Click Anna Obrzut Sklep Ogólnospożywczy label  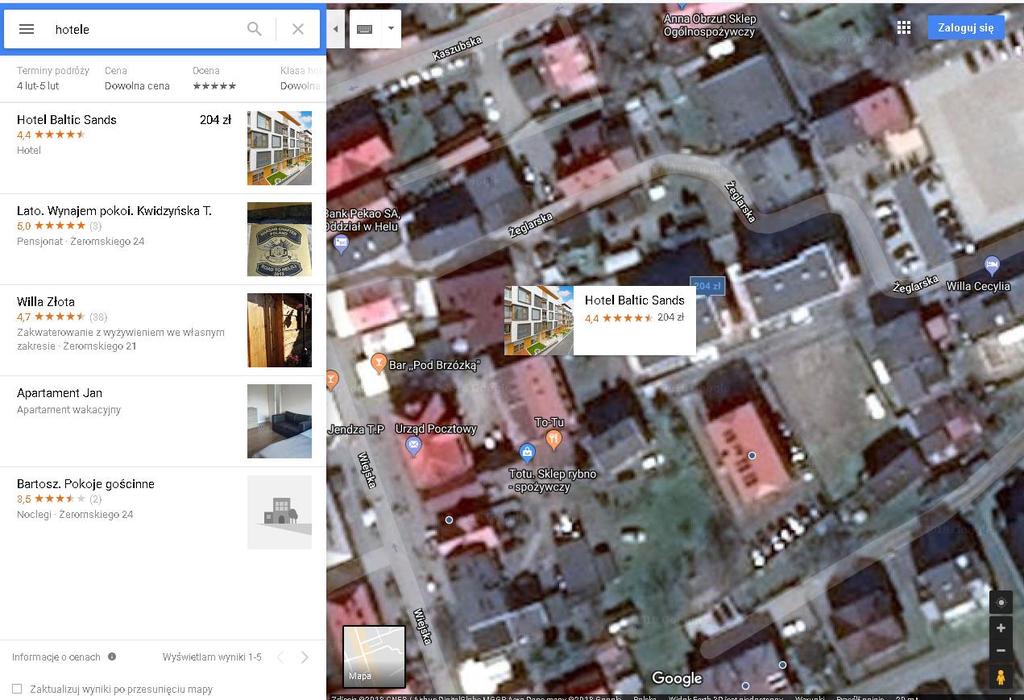coord(710,25)
